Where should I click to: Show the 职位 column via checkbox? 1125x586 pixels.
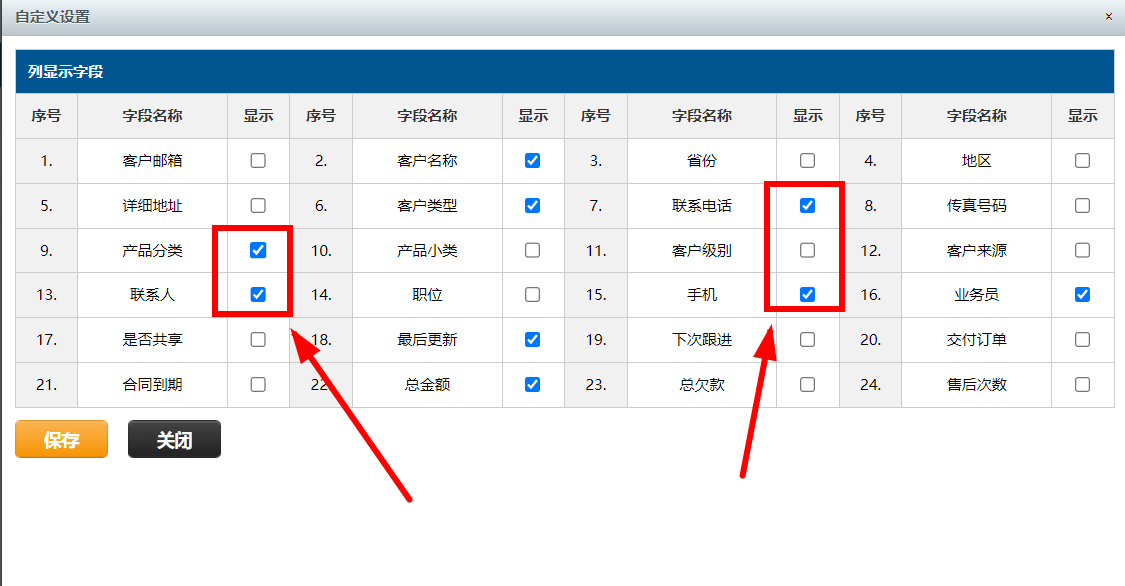(x=532, y=295)
